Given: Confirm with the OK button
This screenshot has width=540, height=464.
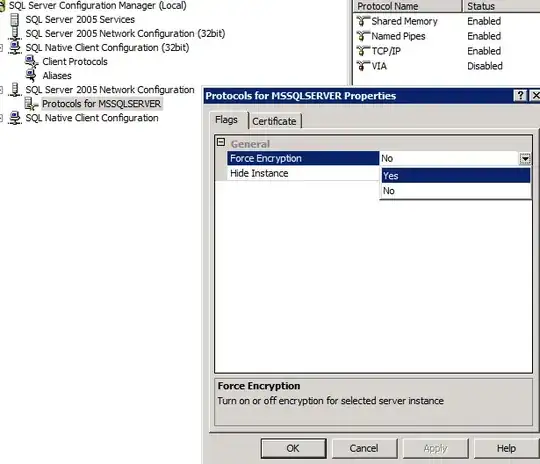Looking at the screenshot, I should (x=293, y=448).
